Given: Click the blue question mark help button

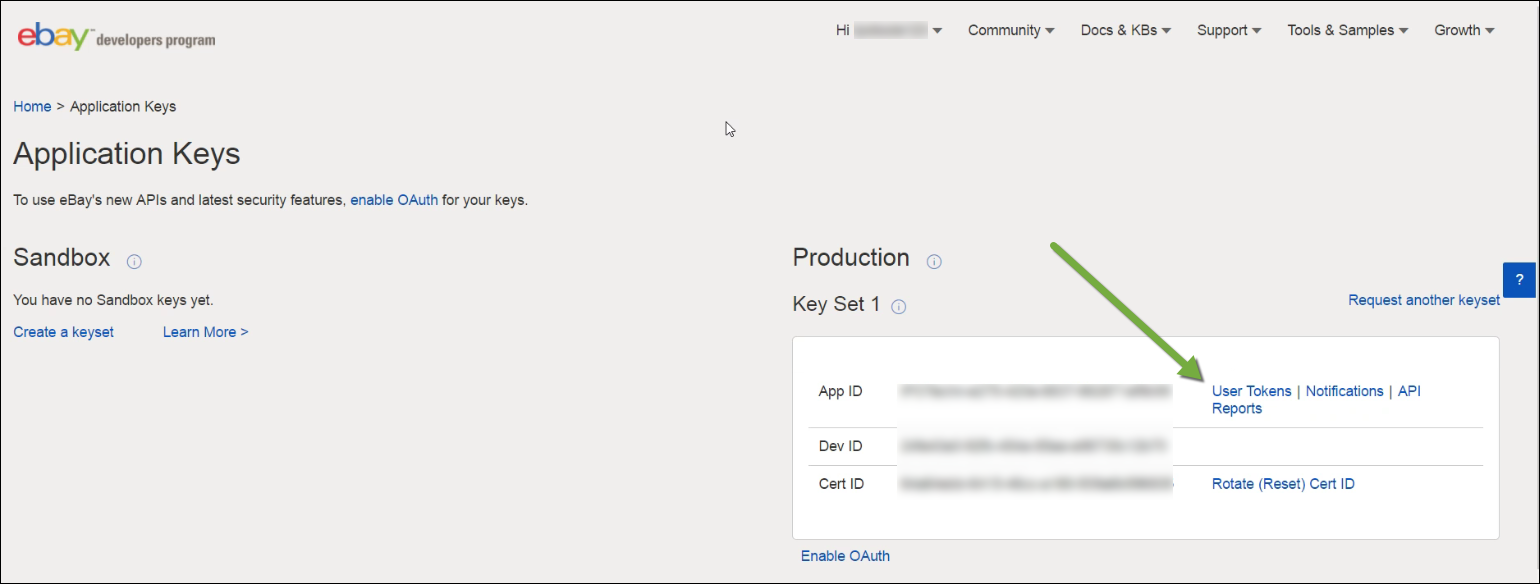Looking at the screenshot, I should (1519, 280).
